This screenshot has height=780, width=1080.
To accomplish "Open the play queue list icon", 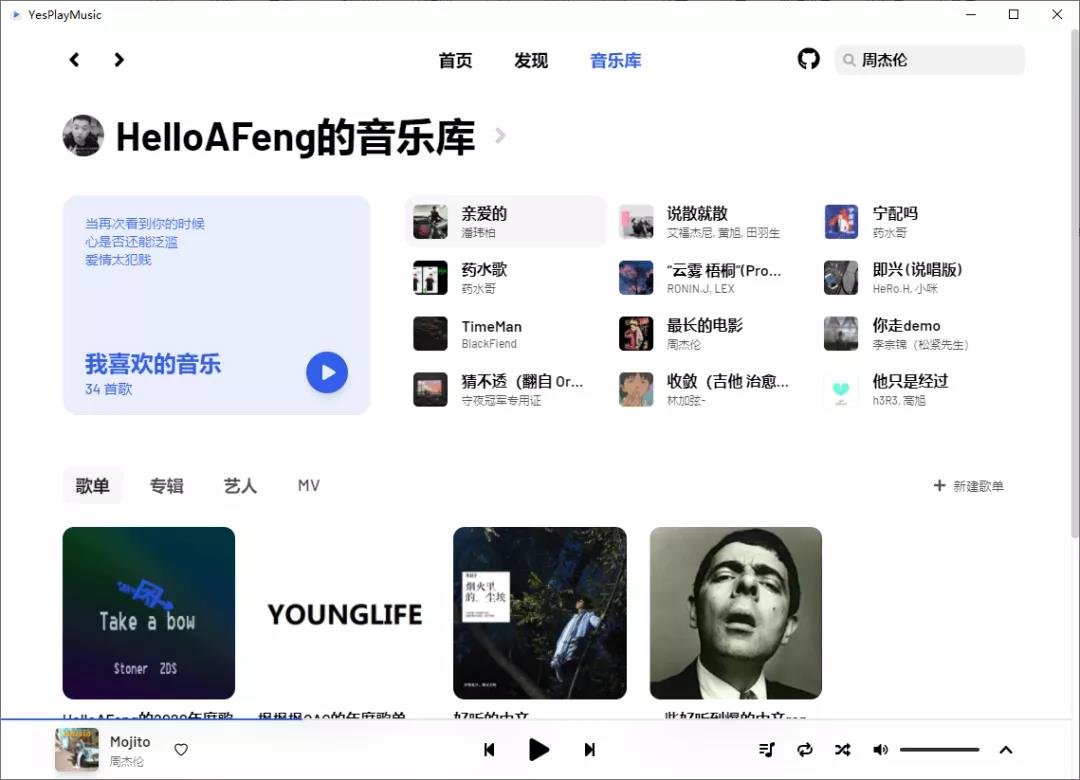I will [767, 750].
